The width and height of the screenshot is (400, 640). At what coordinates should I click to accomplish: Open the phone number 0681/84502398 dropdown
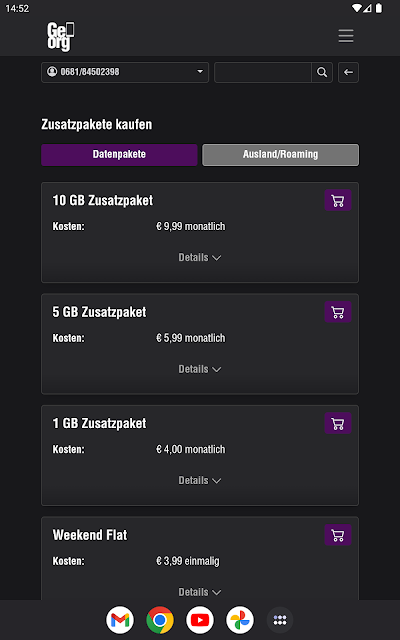click(x=125, y=72)
